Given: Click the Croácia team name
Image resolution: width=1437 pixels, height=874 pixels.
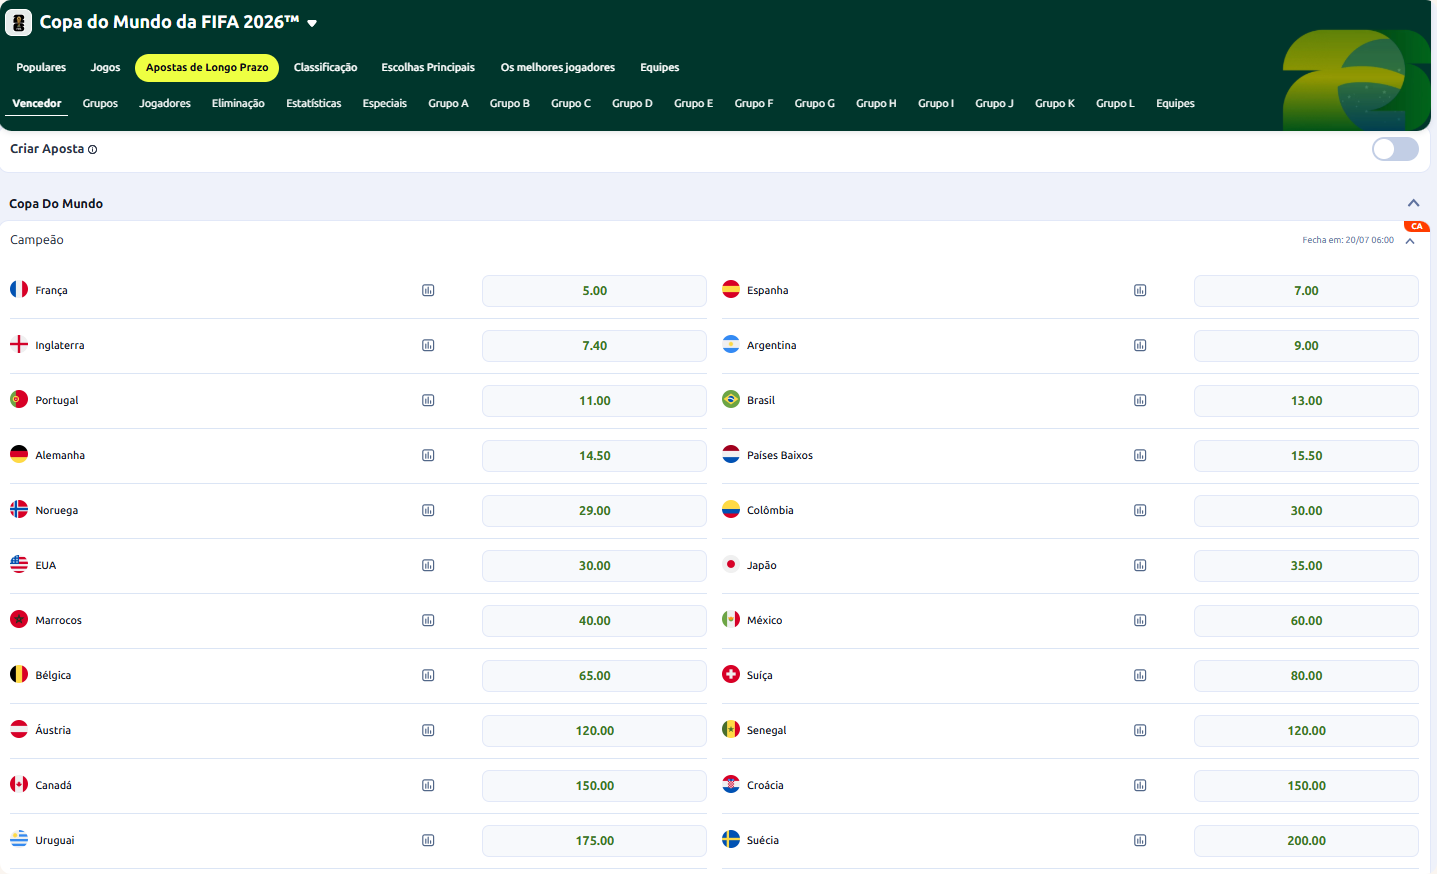Looking at the screenshot, I should click(765, 786).
